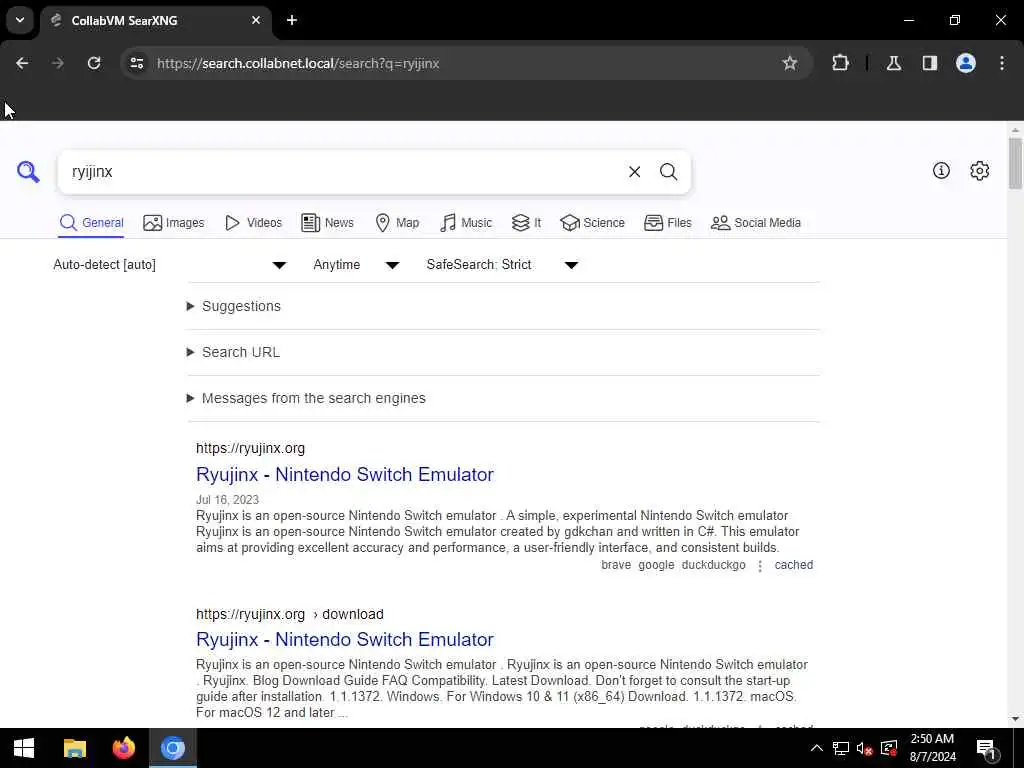This screenshot has width=1024, height=768.
Task: Open the notification center icon
Action: point(986,748)
